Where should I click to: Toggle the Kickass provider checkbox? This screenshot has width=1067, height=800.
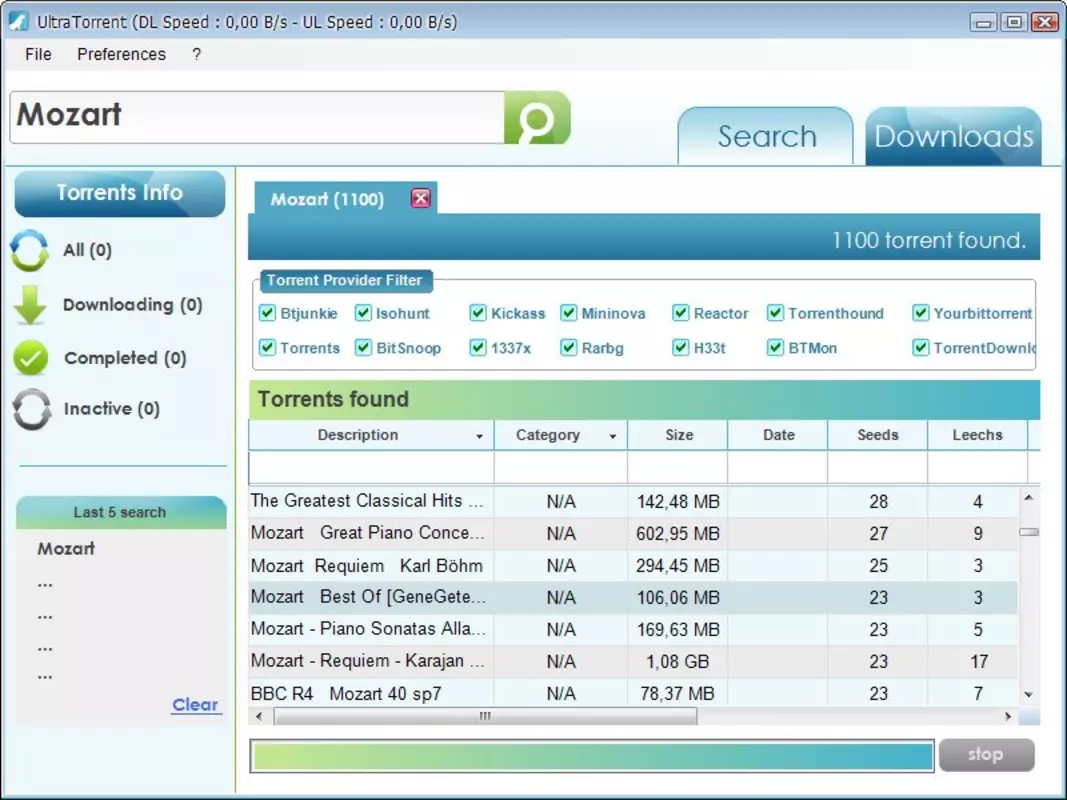tap(478, 313)
